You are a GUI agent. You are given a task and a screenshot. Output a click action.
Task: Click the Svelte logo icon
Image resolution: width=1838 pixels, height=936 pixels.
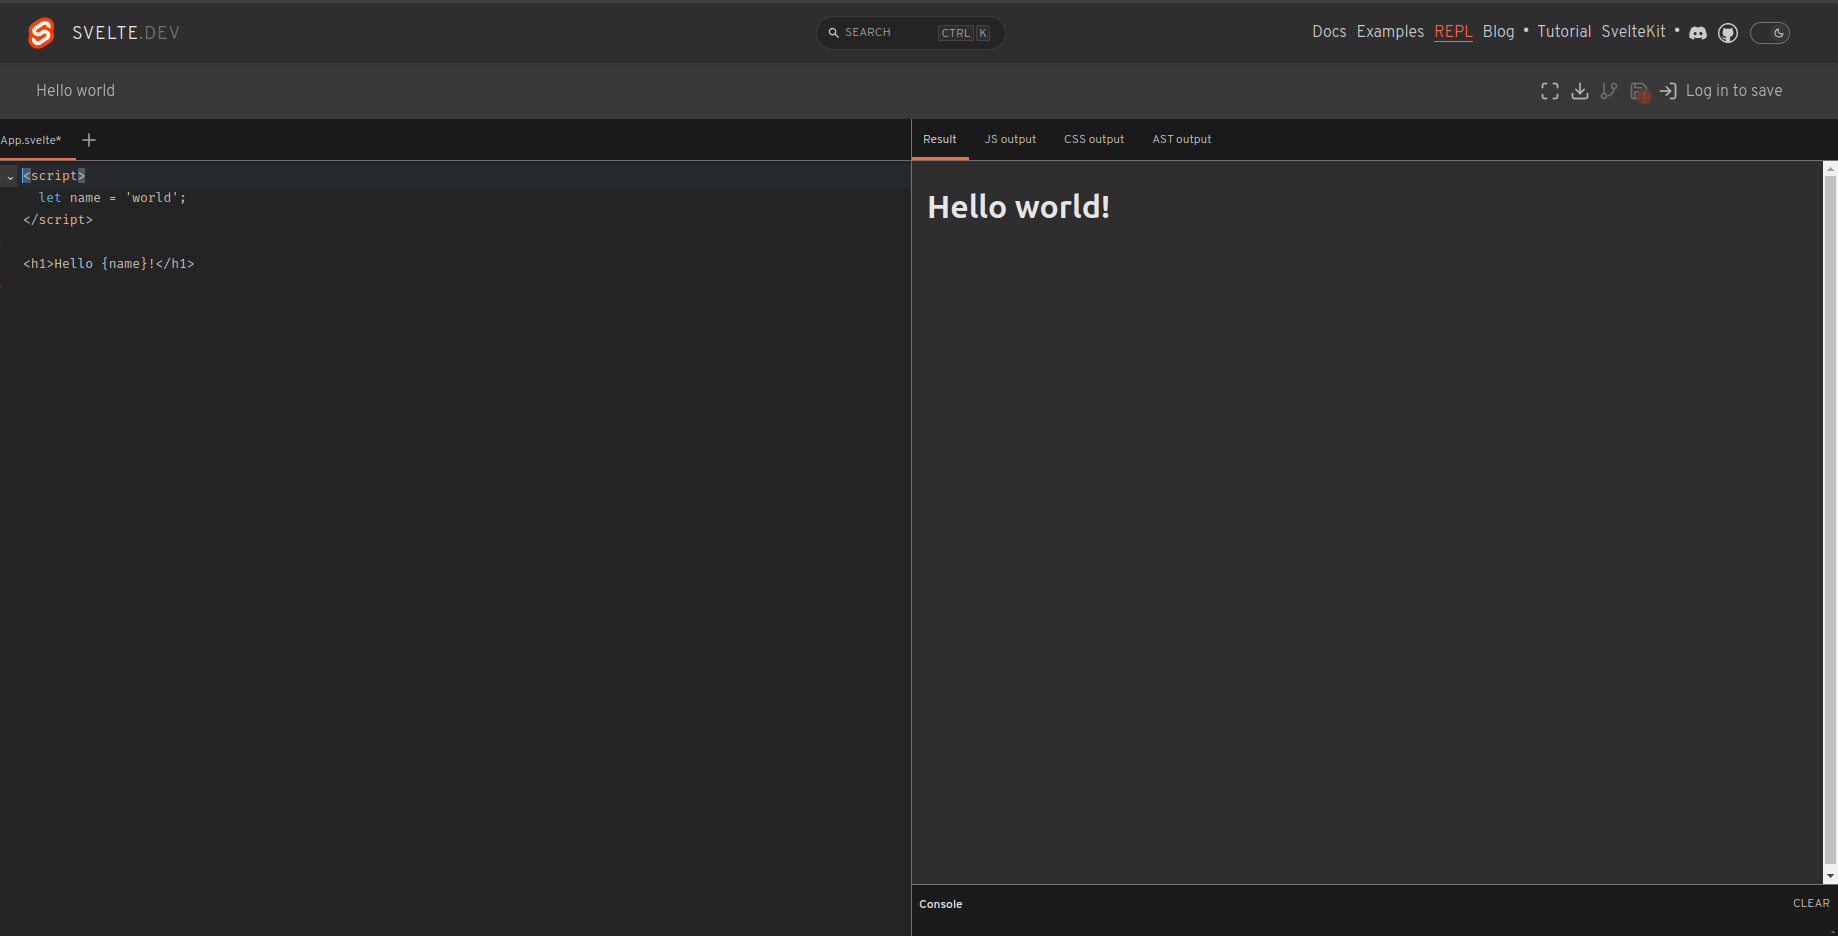click(41, 33)
